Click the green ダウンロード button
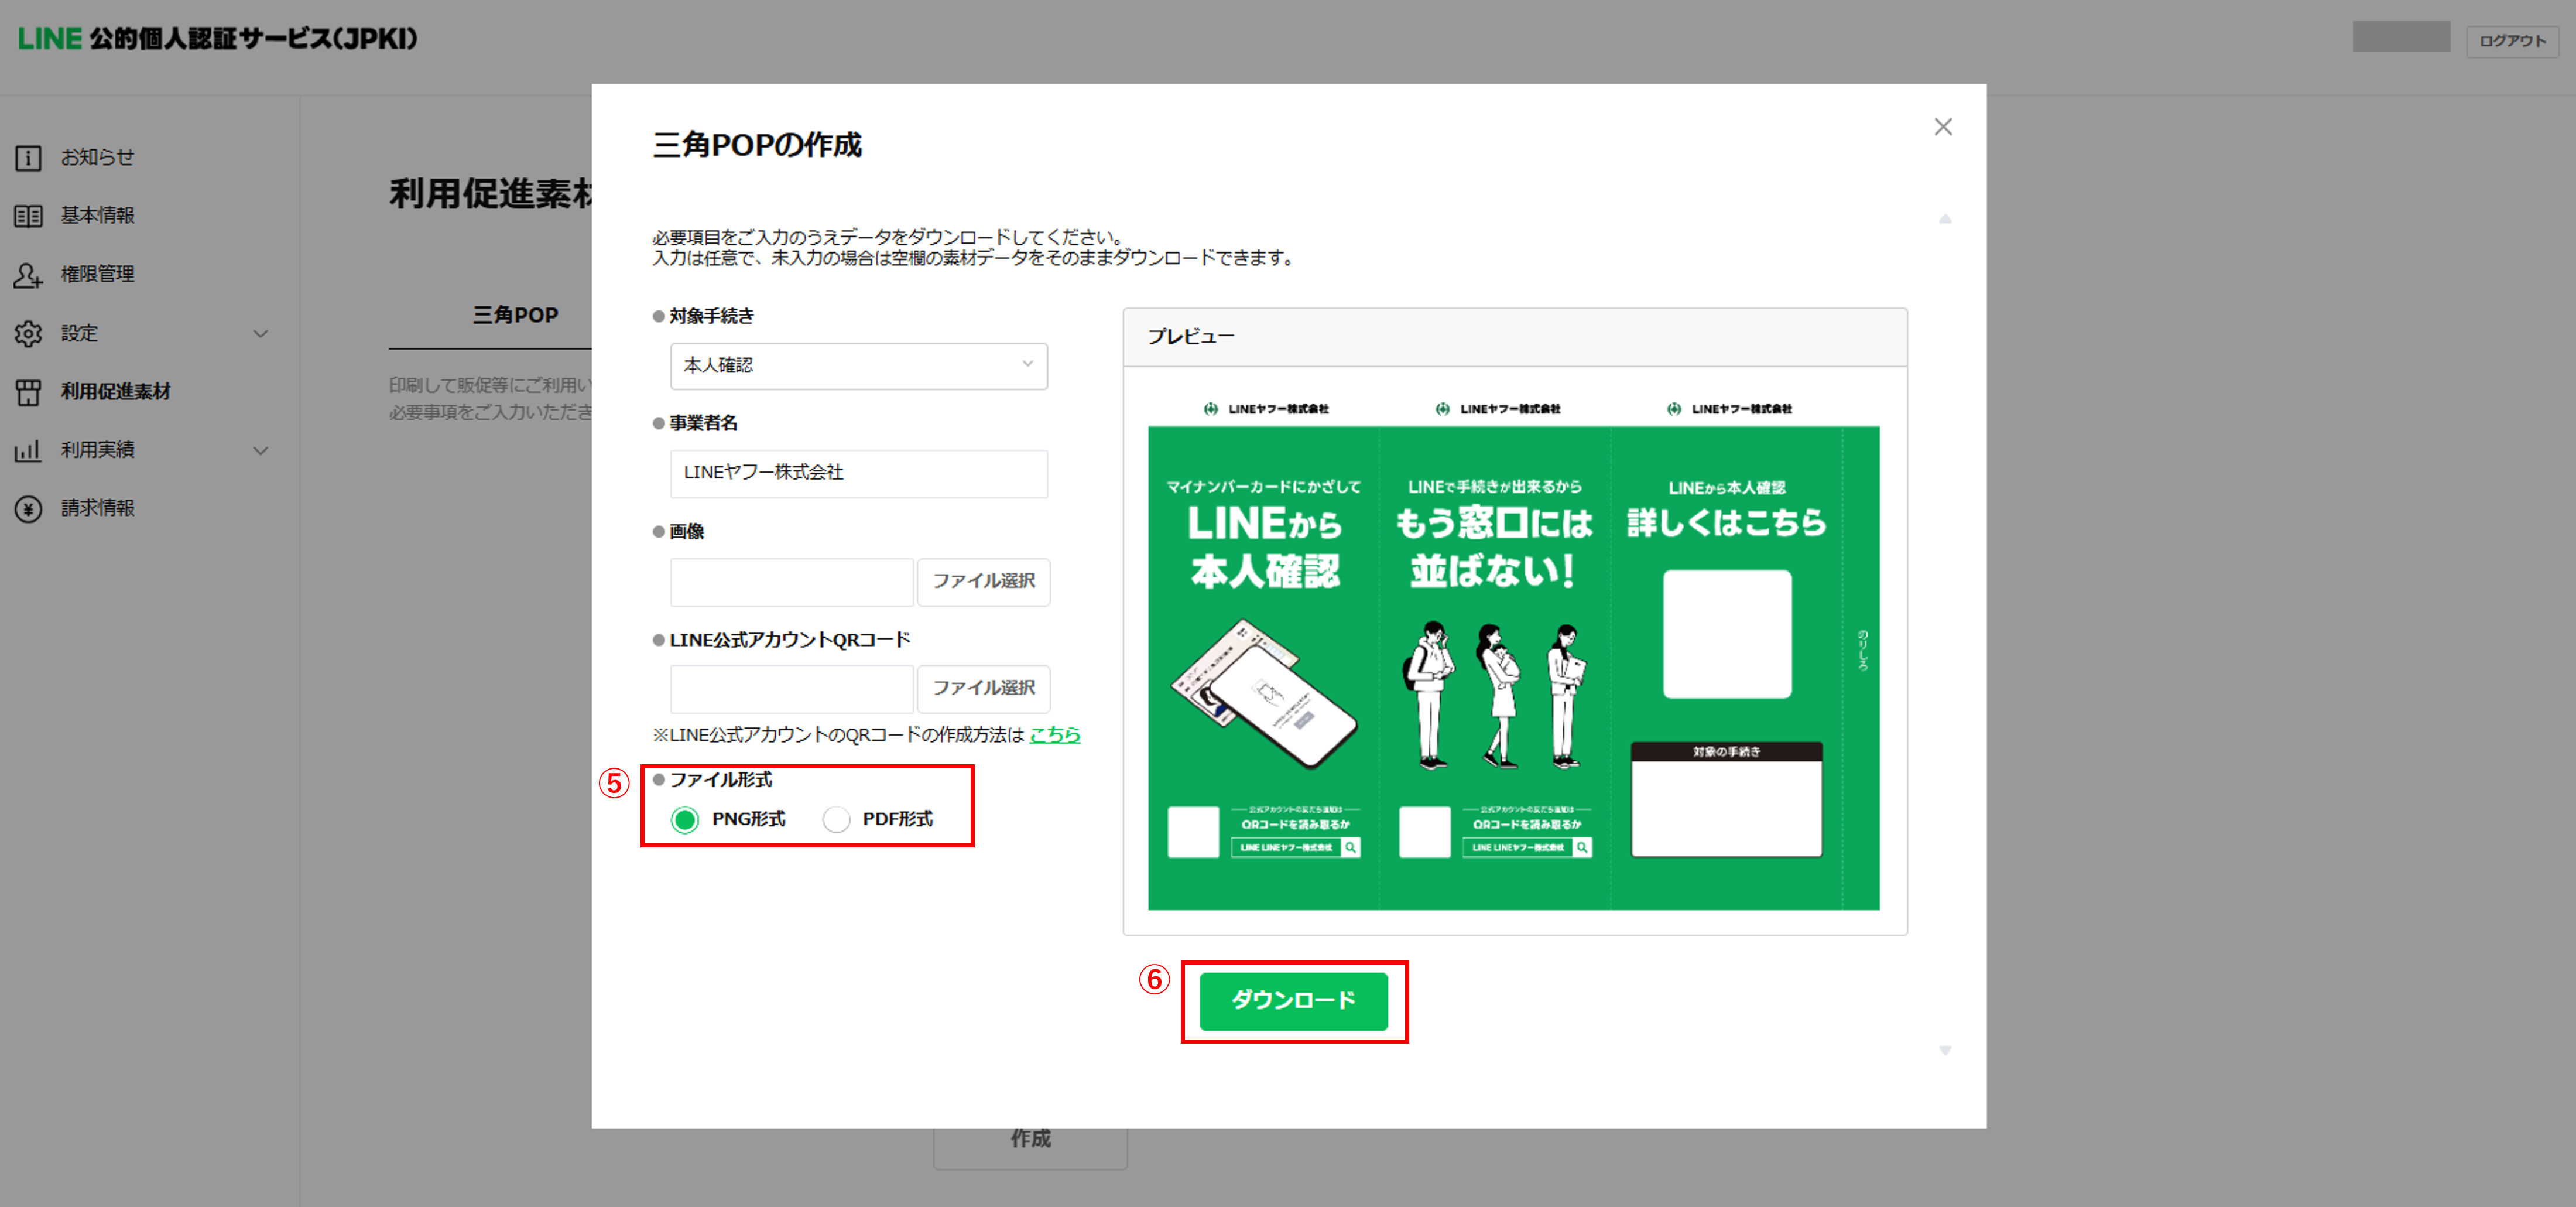This screenshot has width=2576, height=1207. click(x=1293, y=1001)
